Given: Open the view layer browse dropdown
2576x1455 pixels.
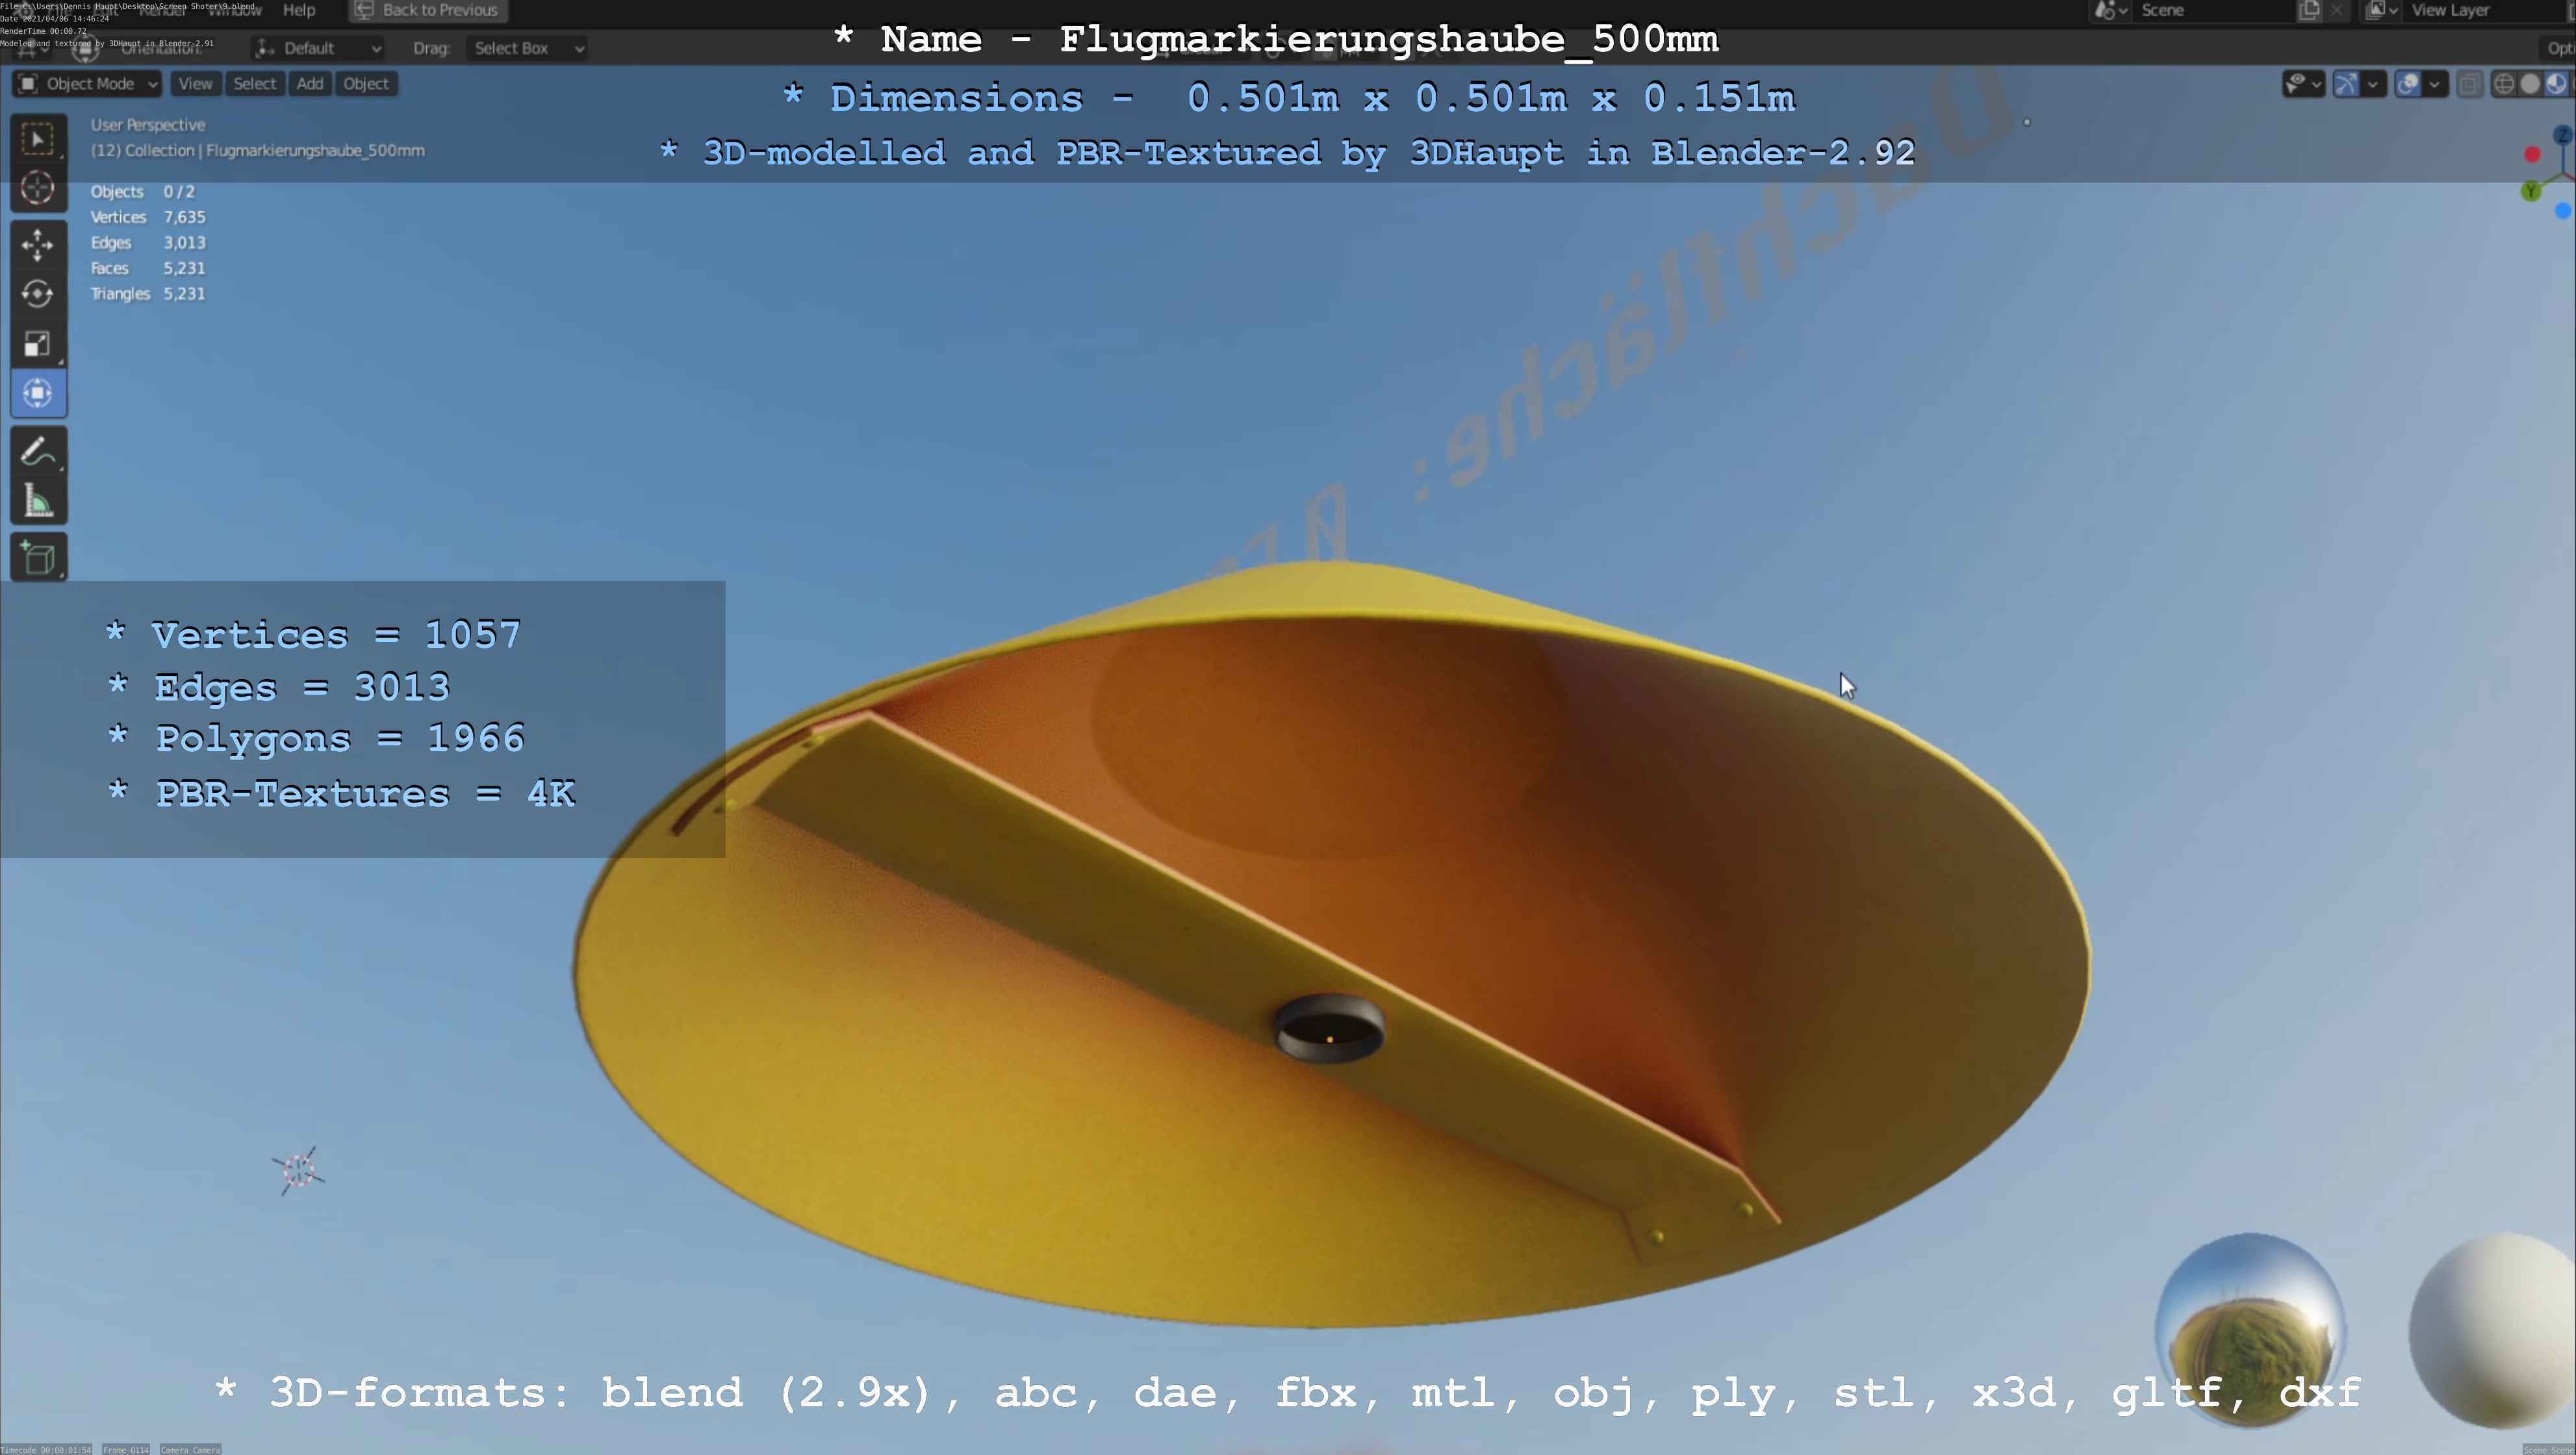Looking at the screenshot, I should point(2382,10).
